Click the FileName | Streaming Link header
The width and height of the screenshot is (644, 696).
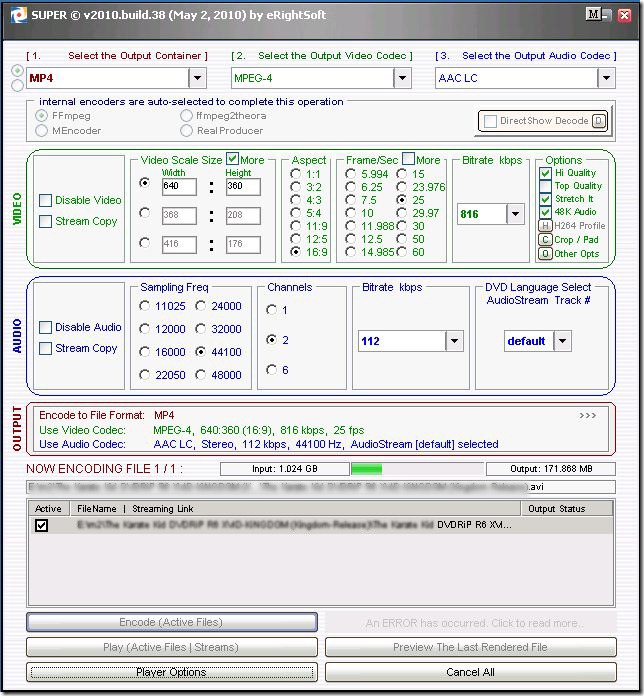pyautogui.click(x=295, y=509)
